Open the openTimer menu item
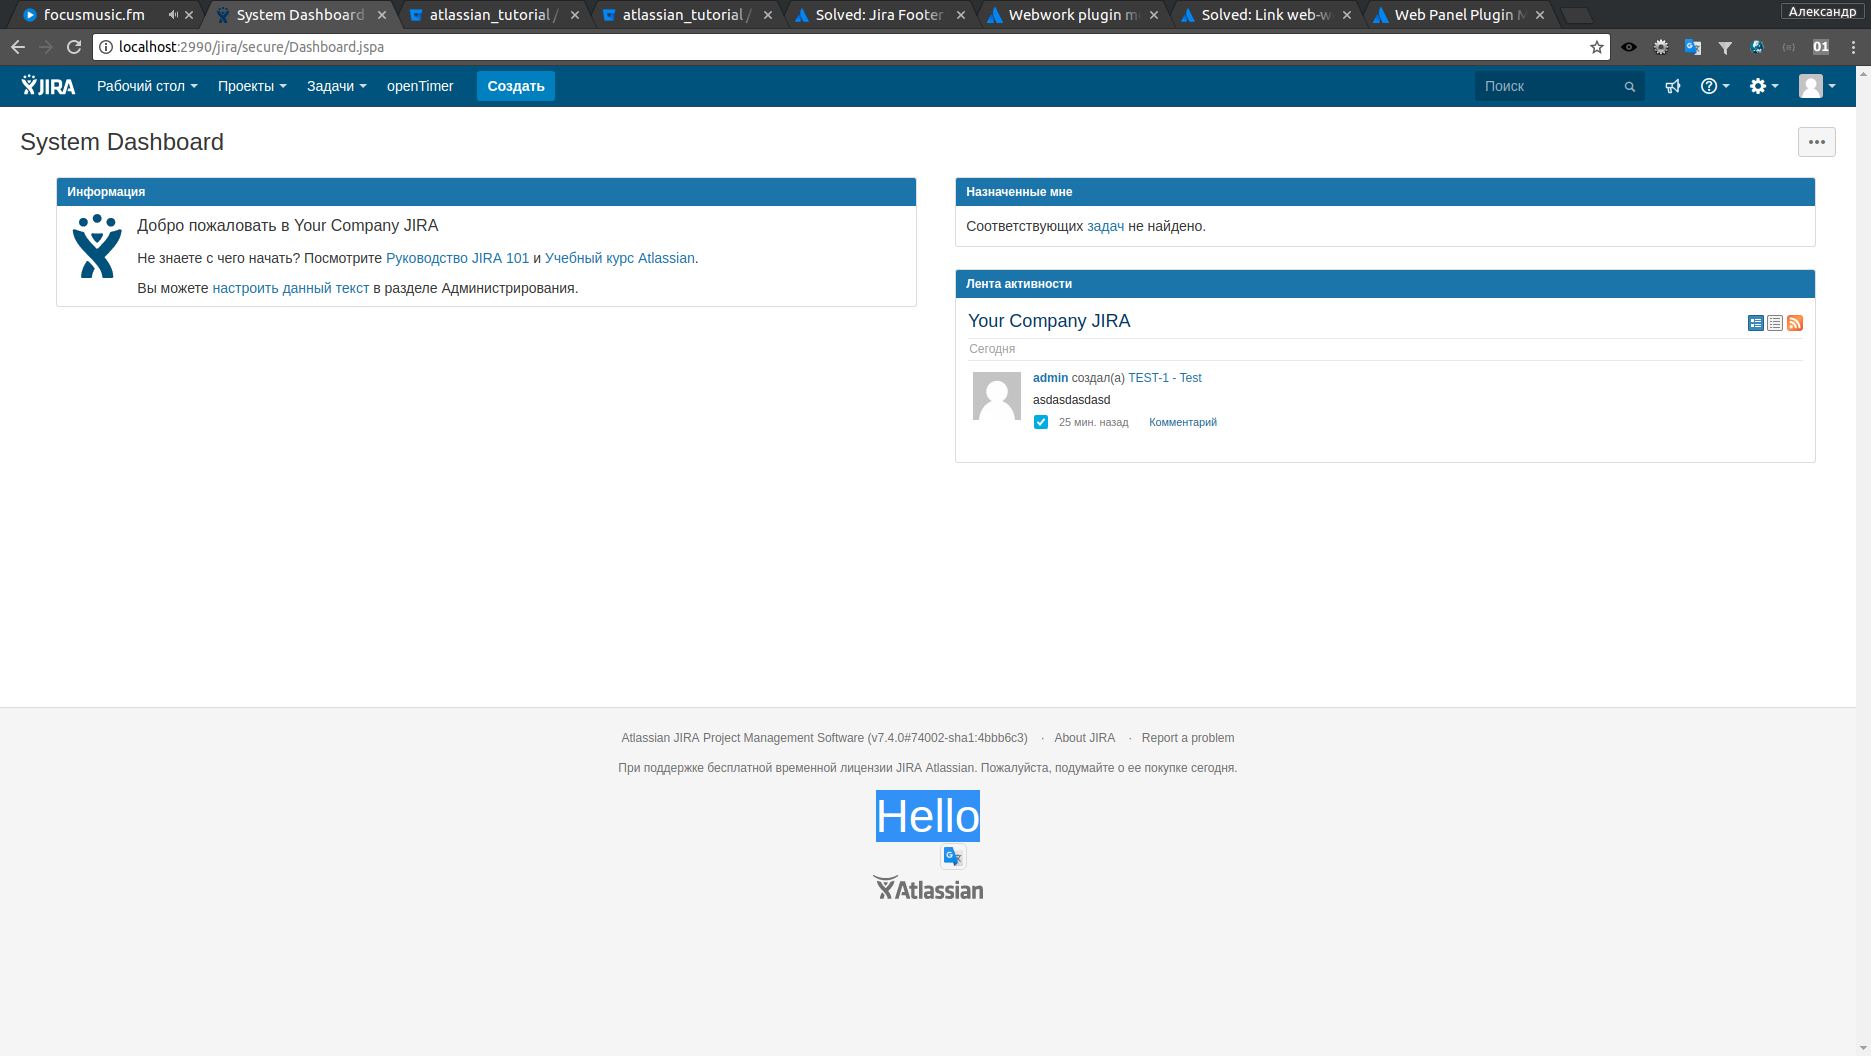The width and height of the screenshot is (1871, 1056). pos(420,86)
